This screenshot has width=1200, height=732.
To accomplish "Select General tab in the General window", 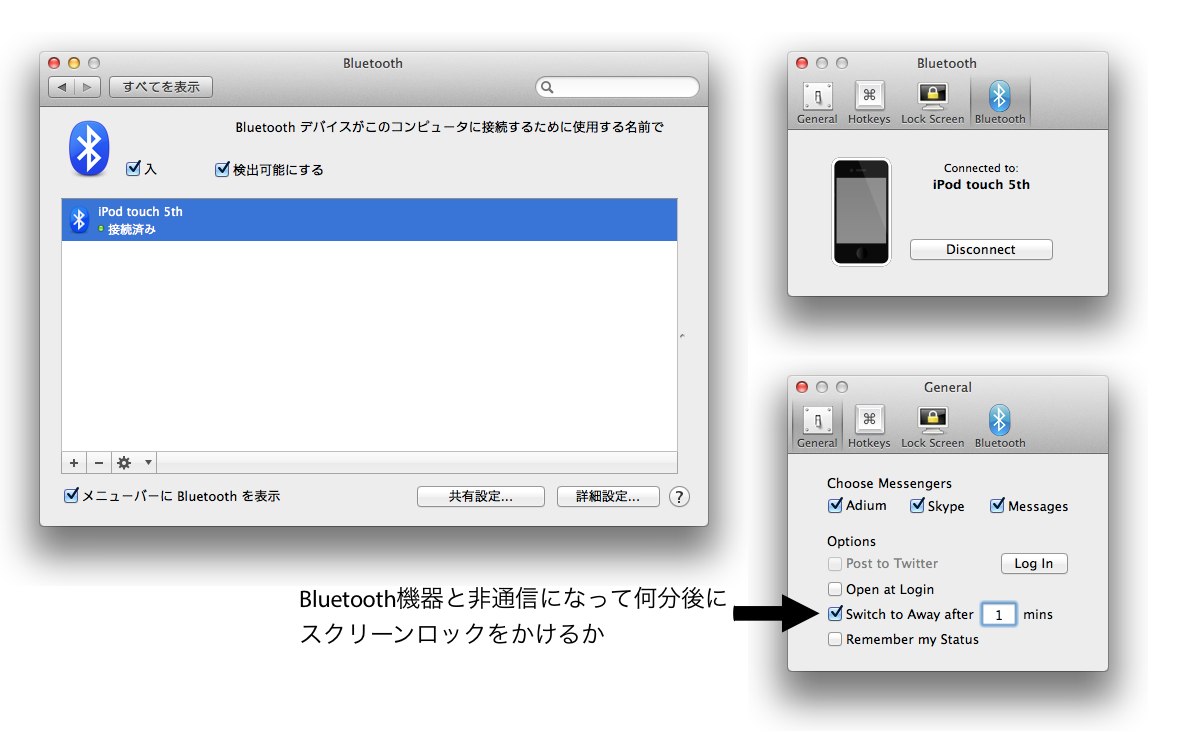I will [x=817, y=427].
